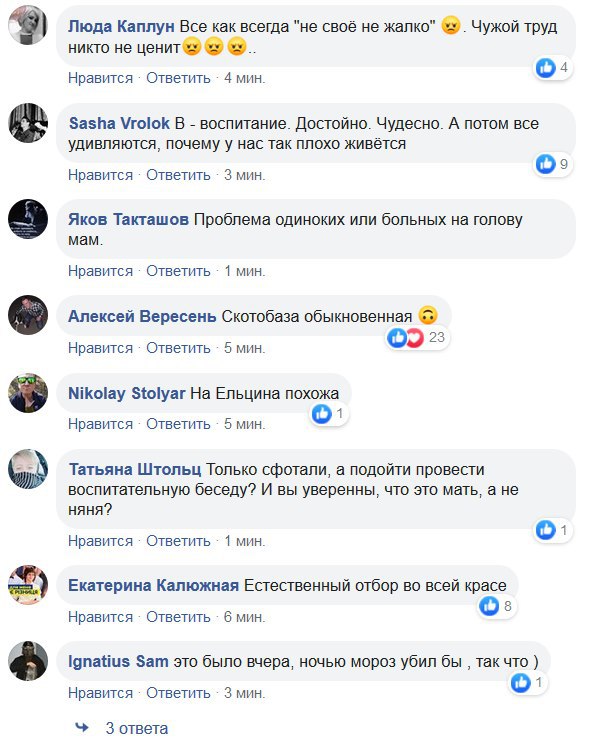608x744 pixels.
Task: Click like reaction icon on Nikolay Stolyar's comment
Action: (321, 414)
